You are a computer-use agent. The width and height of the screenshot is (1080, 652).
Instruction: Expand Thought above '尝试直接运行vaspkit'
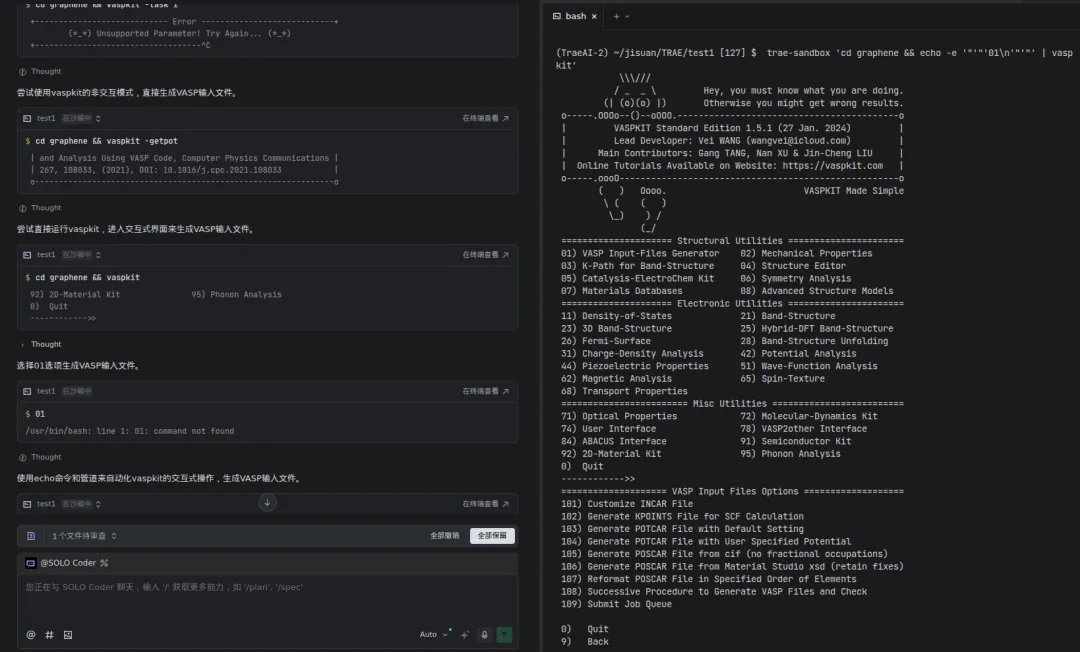[40, 208]
